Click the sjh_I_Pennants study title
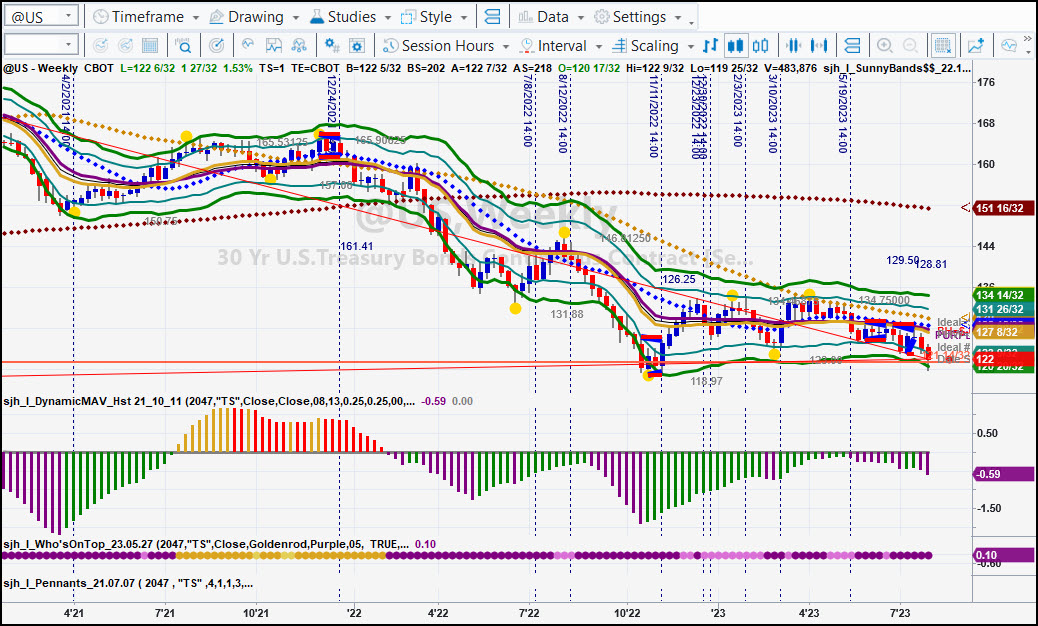The image size is (1038, 626). tap(128, 584)
